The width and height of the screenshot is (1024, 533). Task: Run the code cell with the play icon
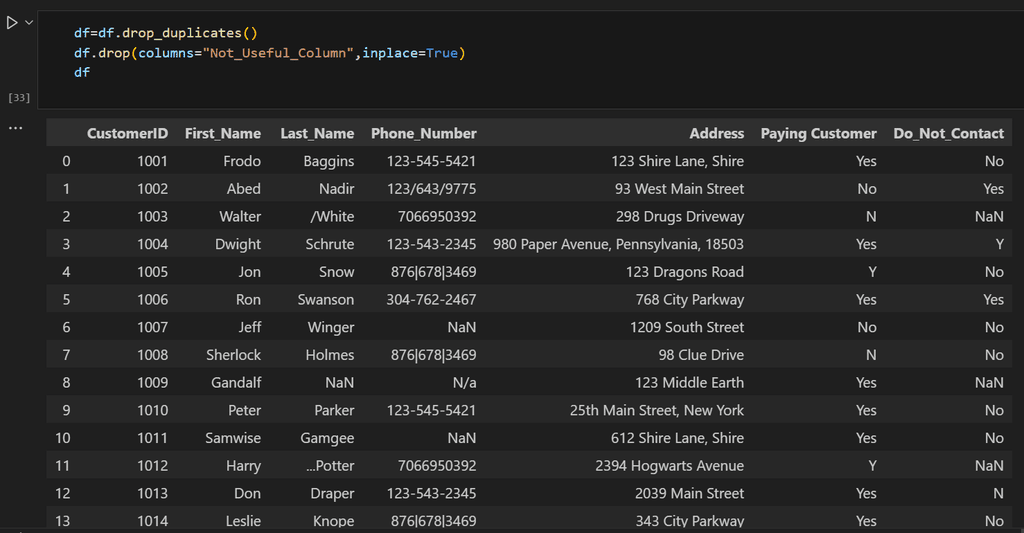12,23
